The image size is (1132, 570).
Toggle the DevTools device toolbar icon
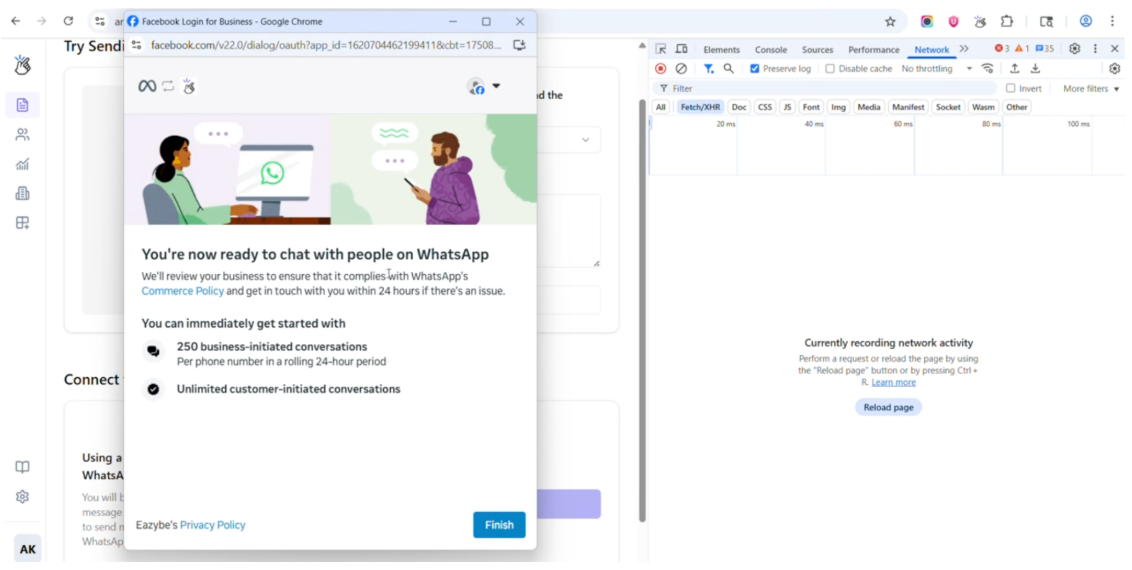pos(681,49)
